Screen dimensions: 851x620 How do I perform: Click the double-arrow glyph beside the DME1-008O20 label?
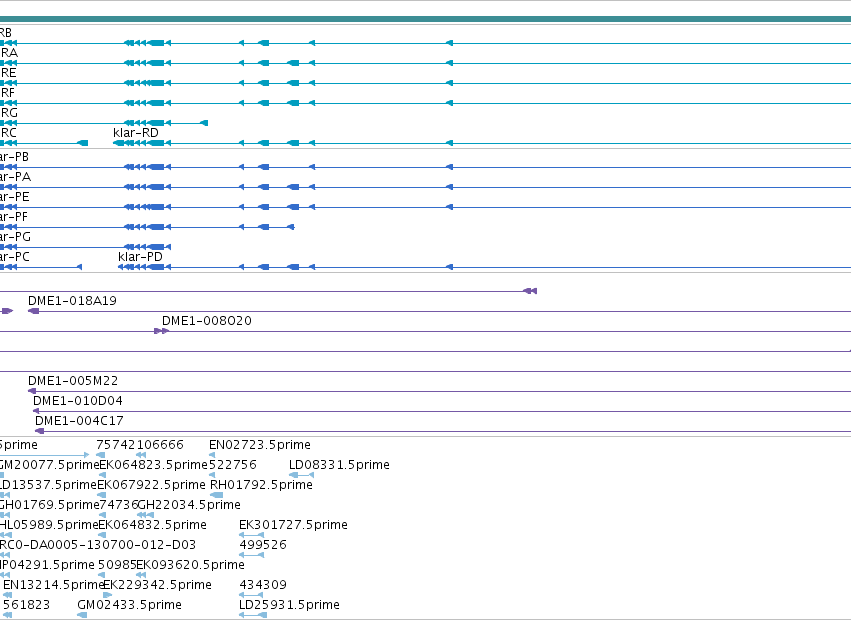[162, 331]
